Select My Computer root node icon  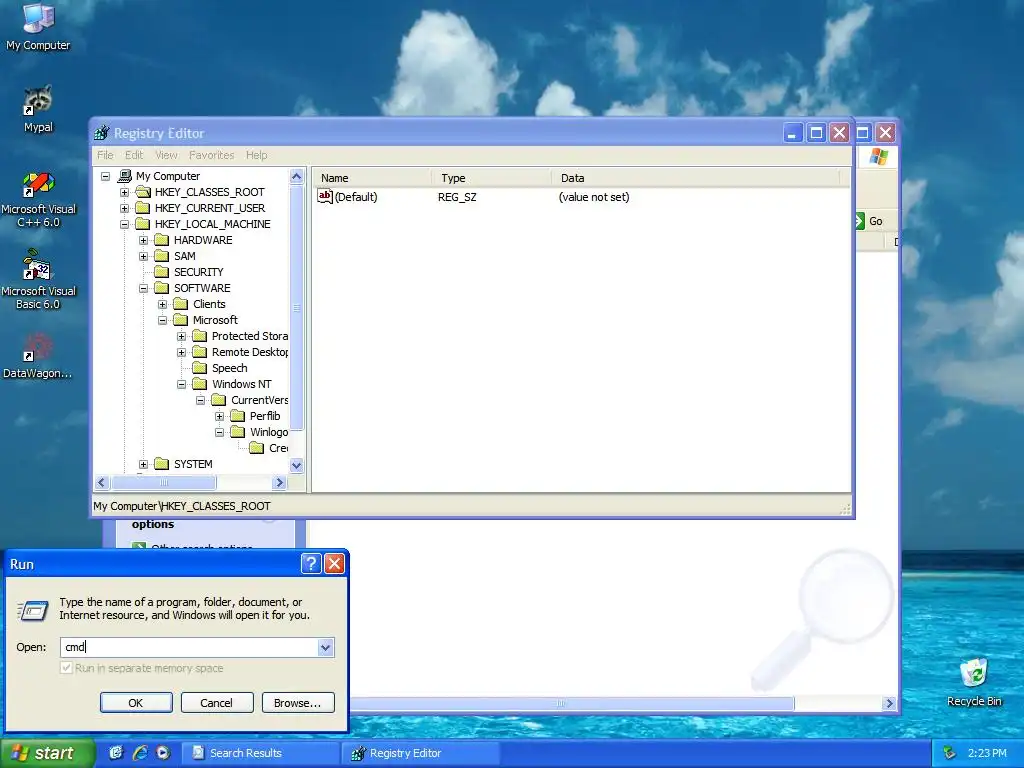124,176
